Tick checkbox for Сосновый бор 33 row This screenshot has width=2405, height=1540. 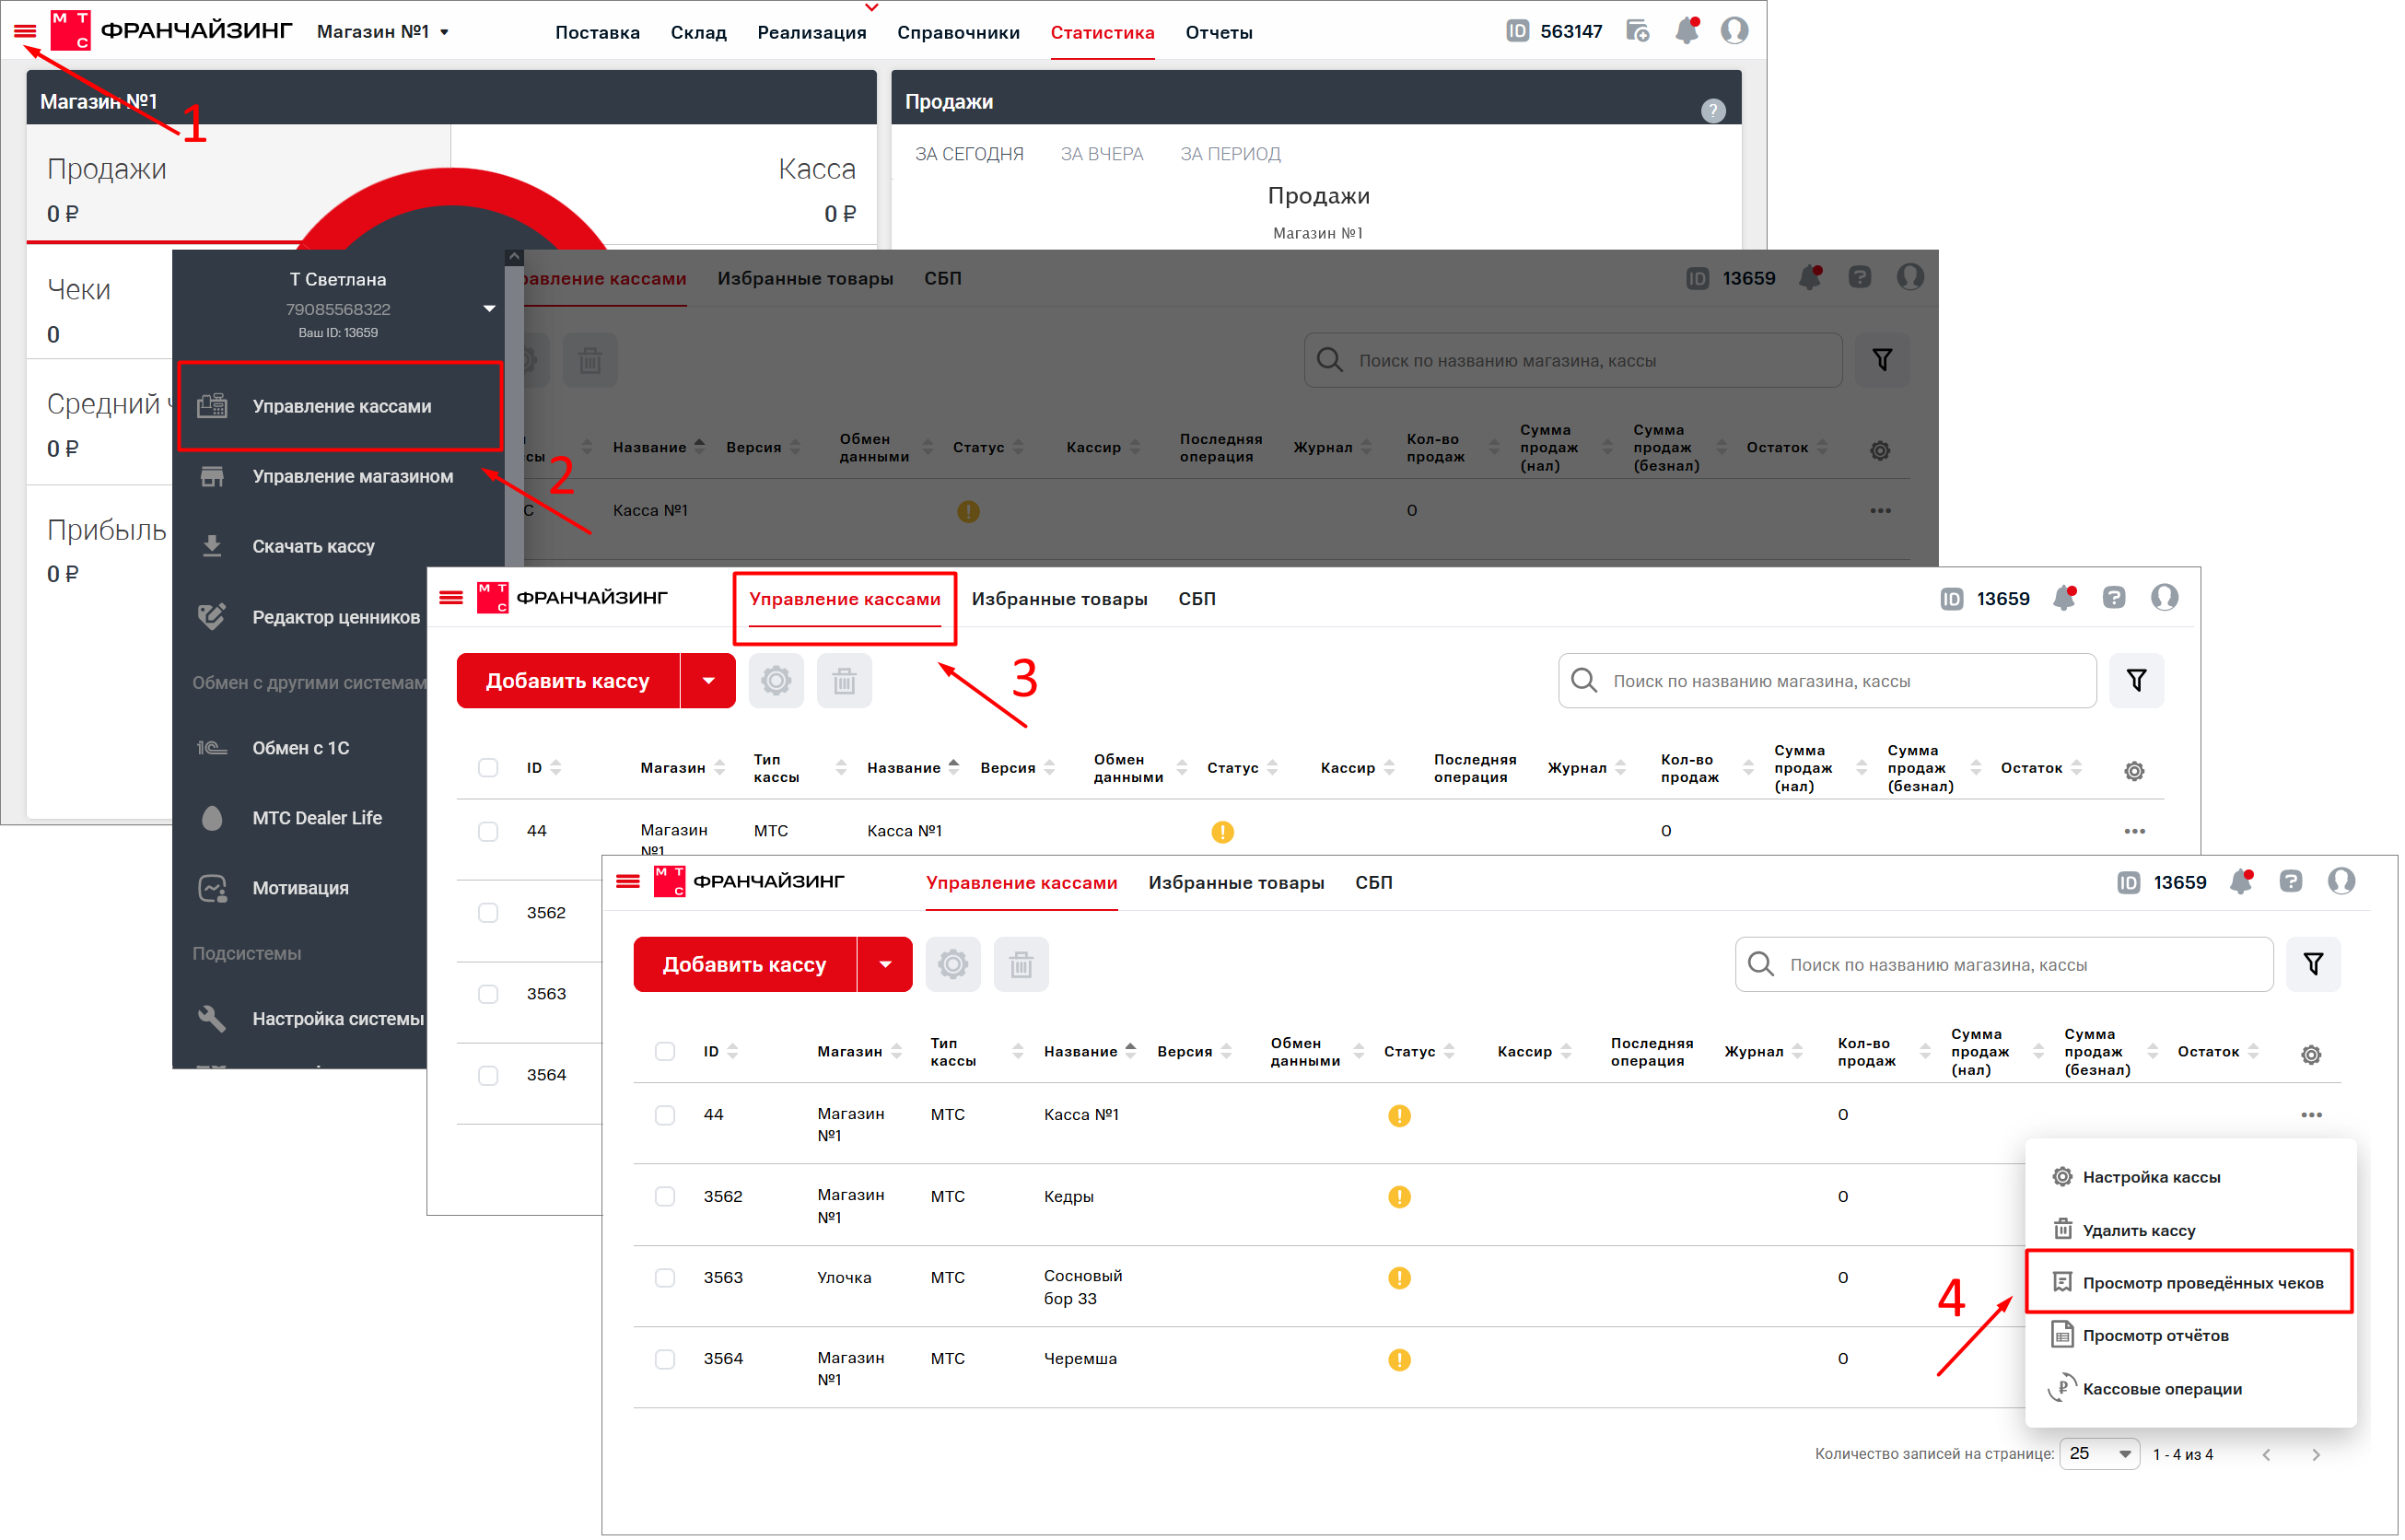coord(665,1279)
